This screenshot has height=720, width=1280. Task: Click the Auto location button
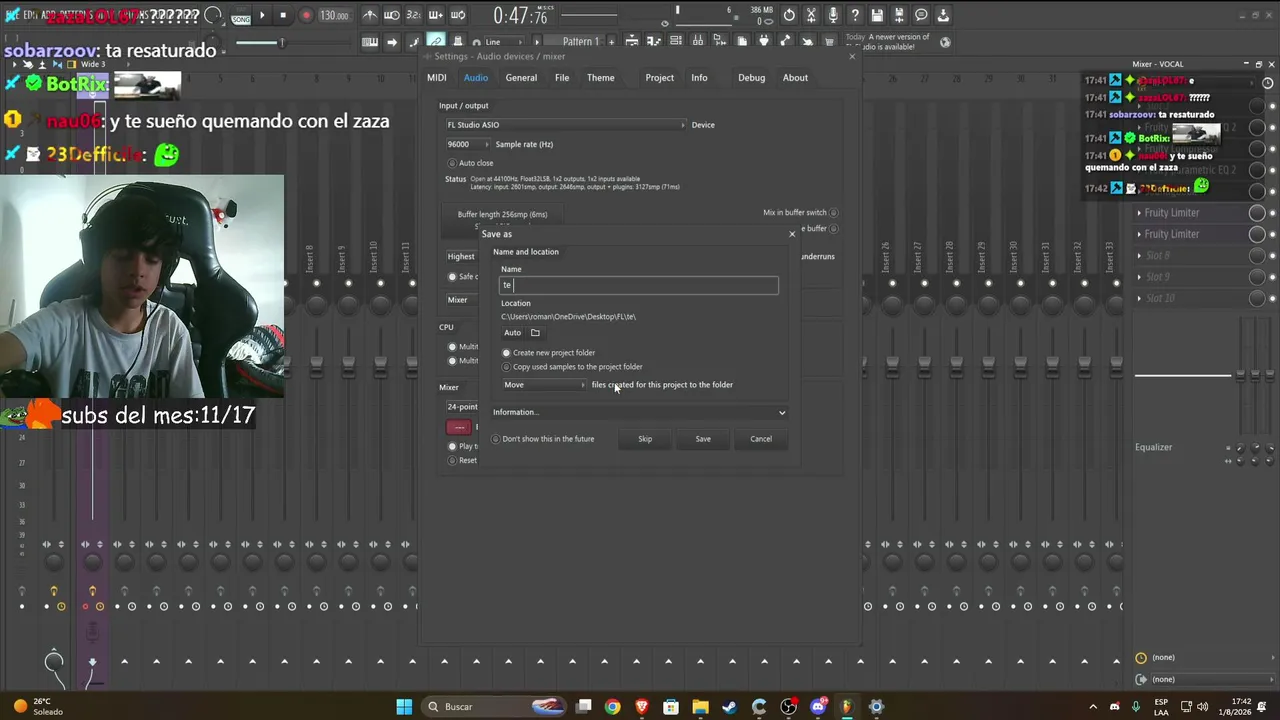[x=513, y=333]
